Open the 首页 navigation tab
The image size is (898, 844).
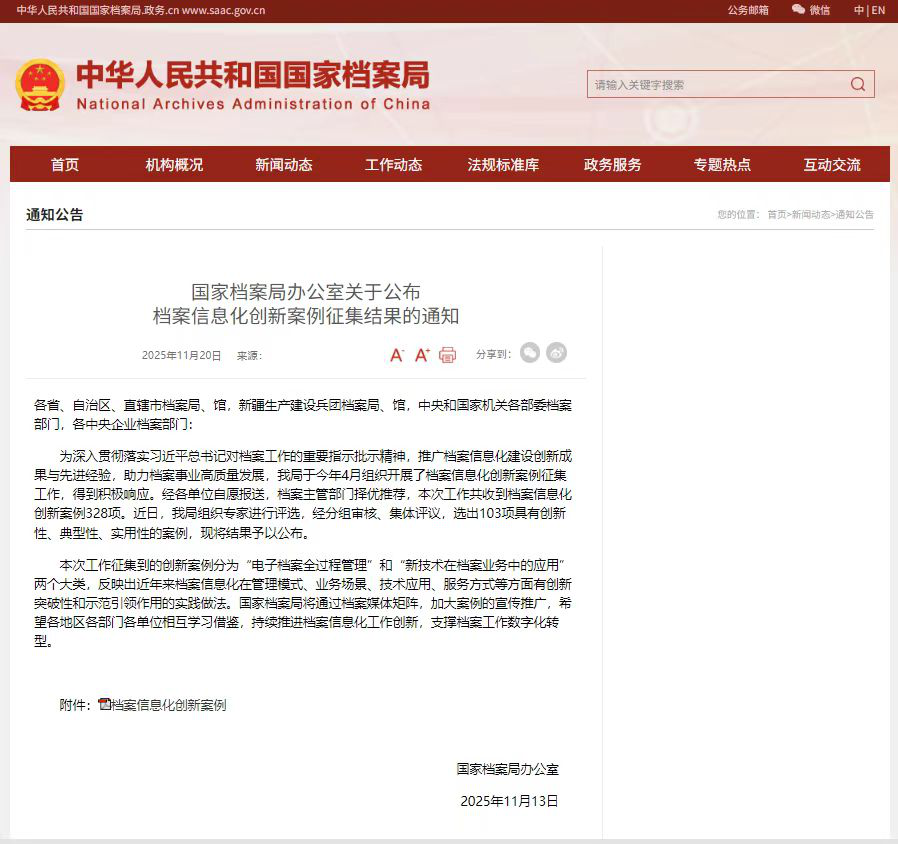(65, 165)
